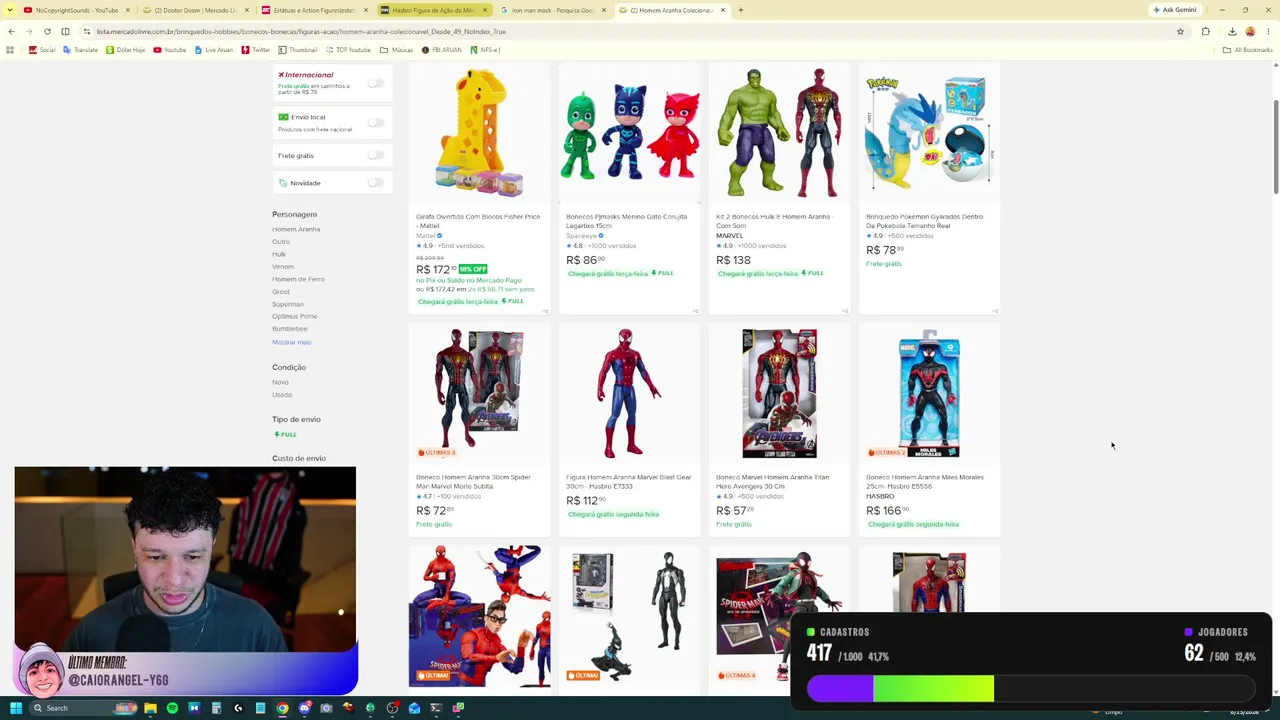The image size is (1280, 720).
Task: Open the Apps grid in bookmarks bar
Action: [10, 49]
